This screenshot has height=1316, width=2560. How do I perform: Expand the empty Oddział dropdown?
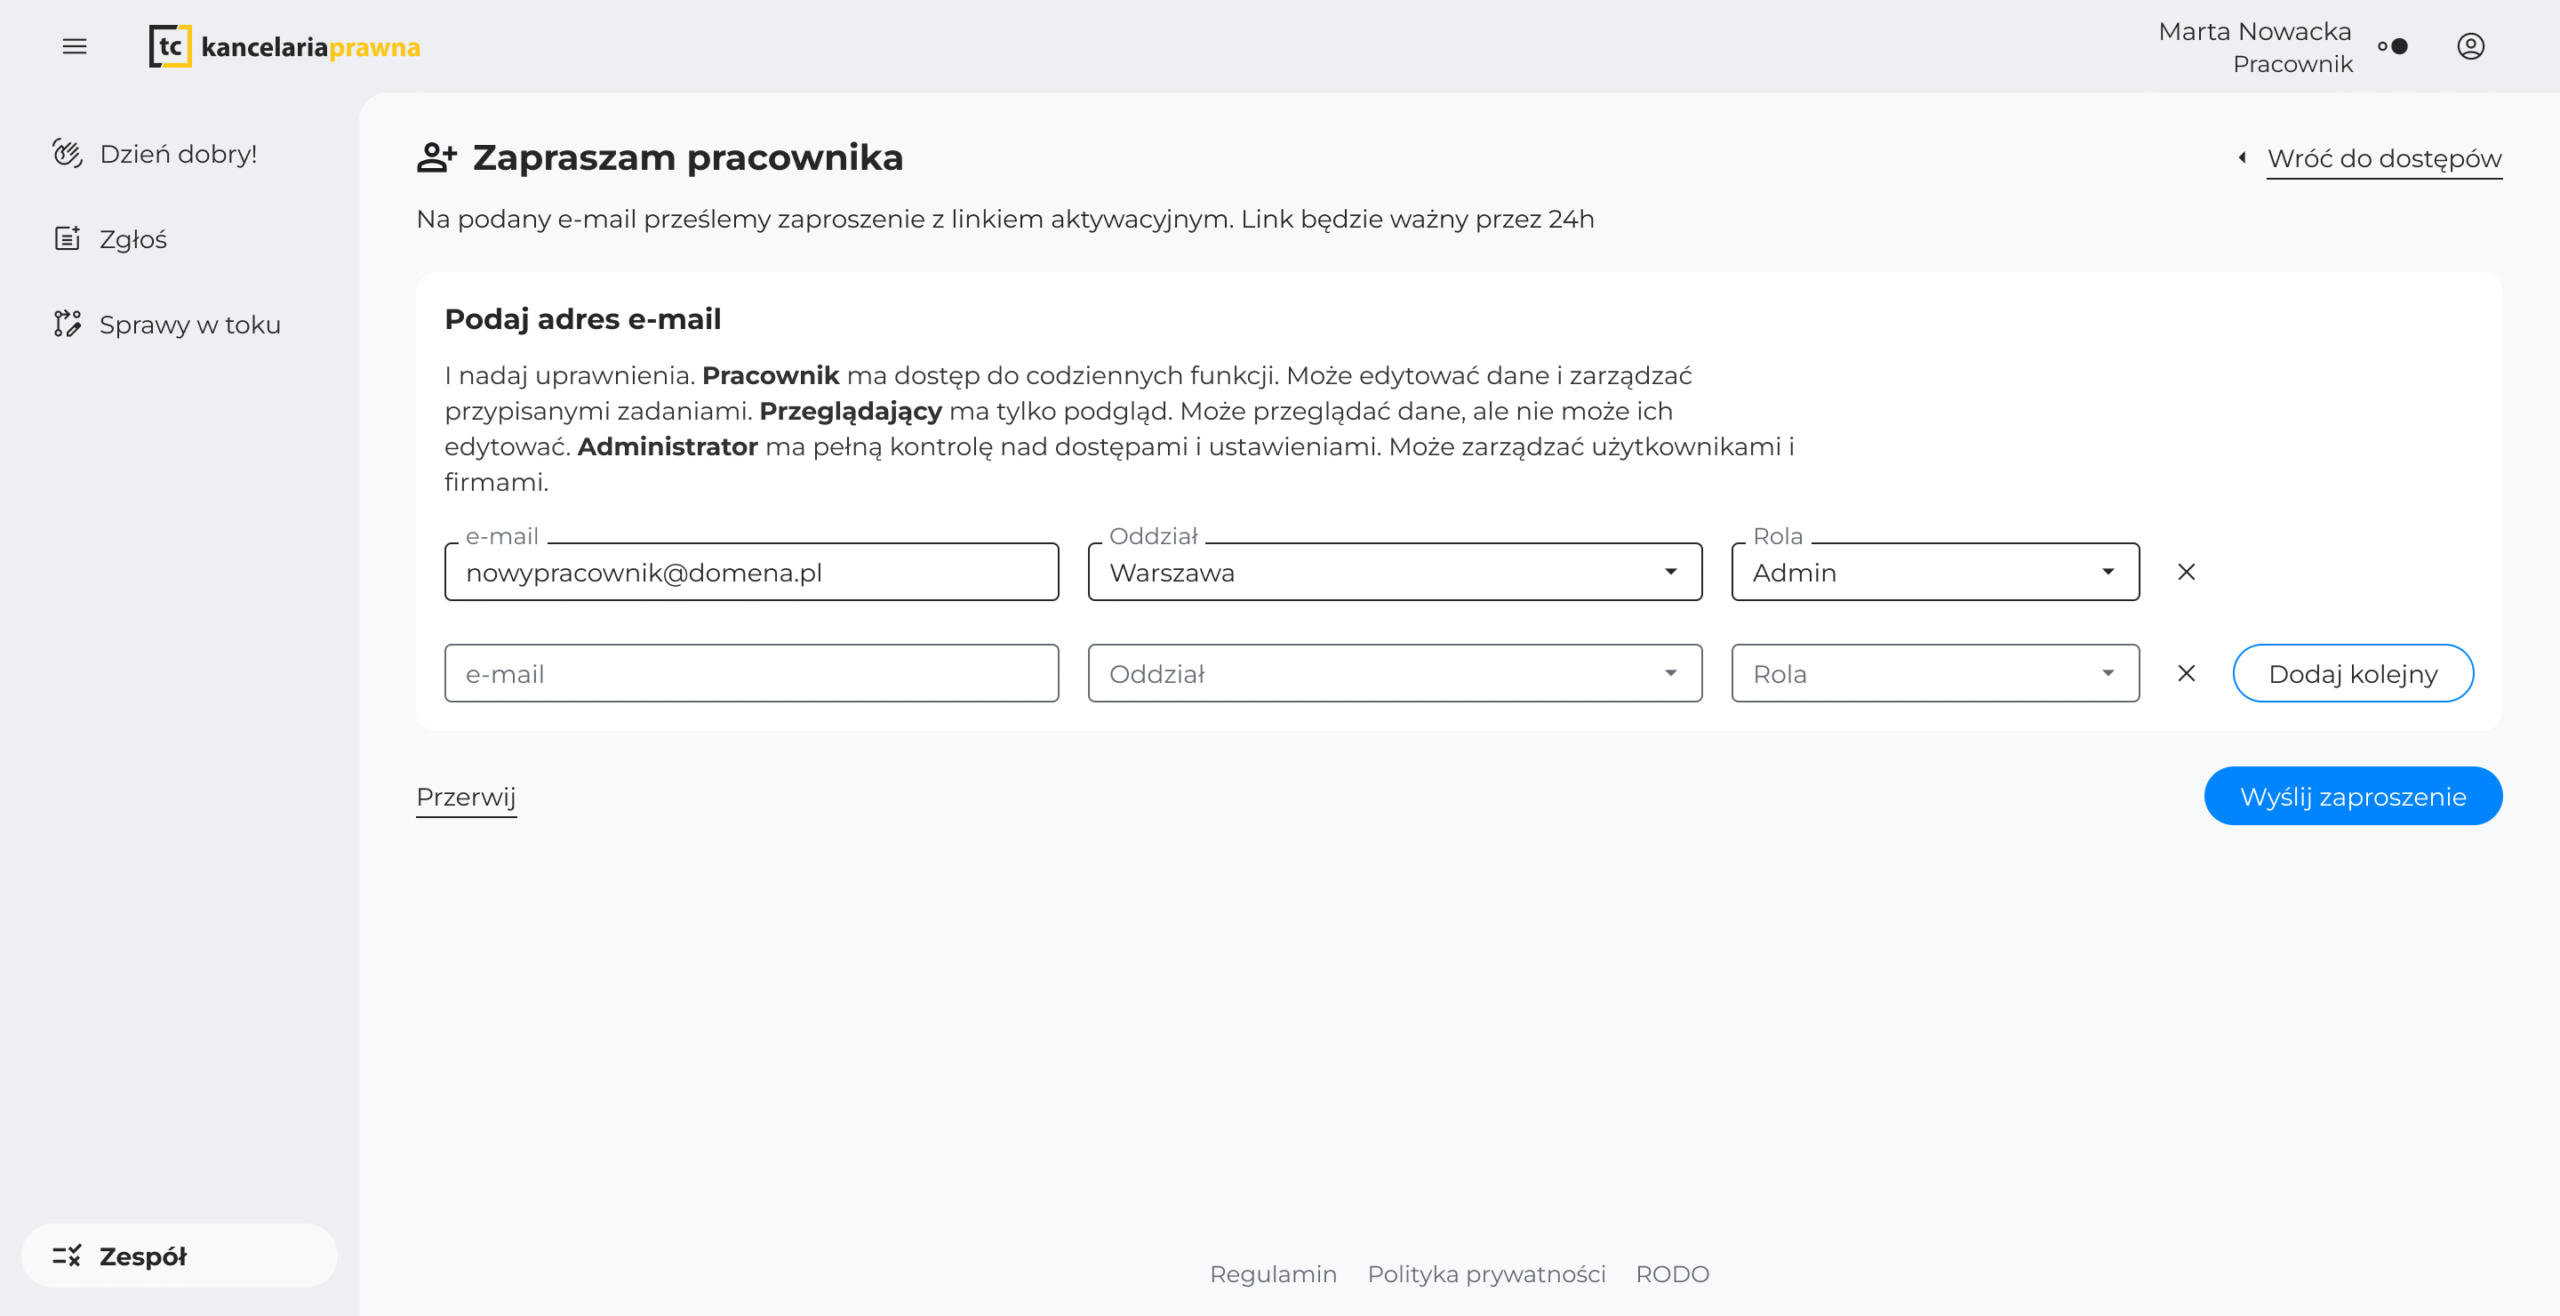click(x=1394, y=673)
